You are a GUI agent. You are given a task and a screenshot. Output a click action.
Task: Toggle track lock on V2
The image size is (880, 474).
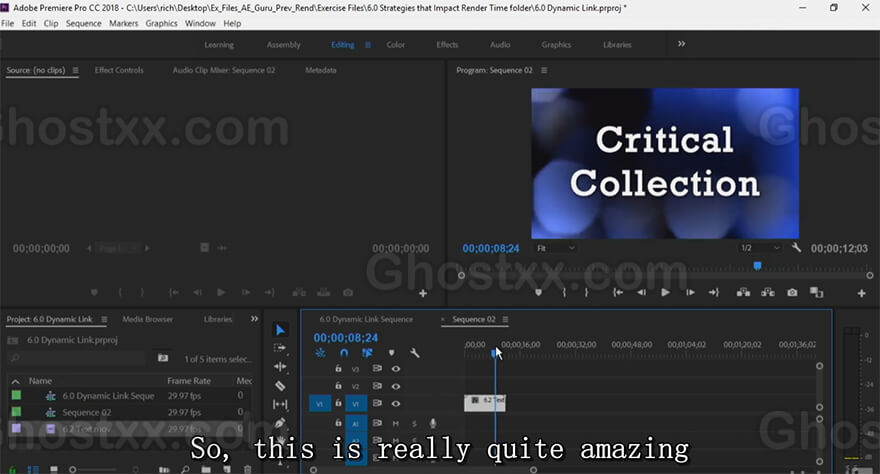click(338, 385)
